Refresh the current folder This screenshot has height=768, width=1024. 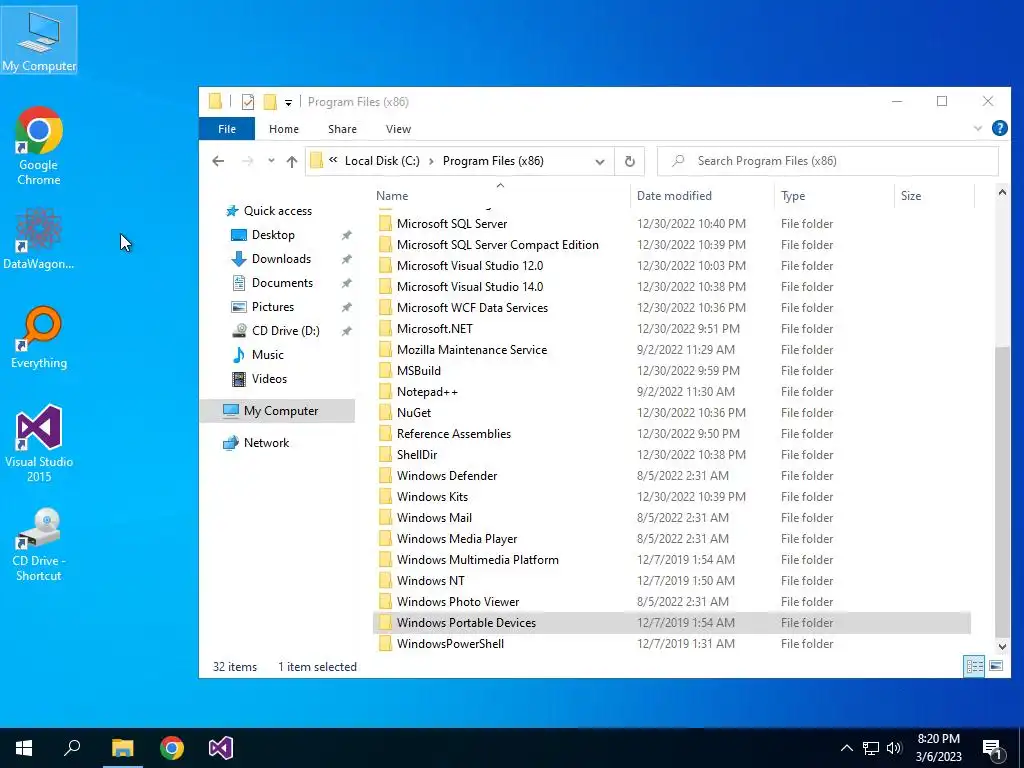click(630, 161)
